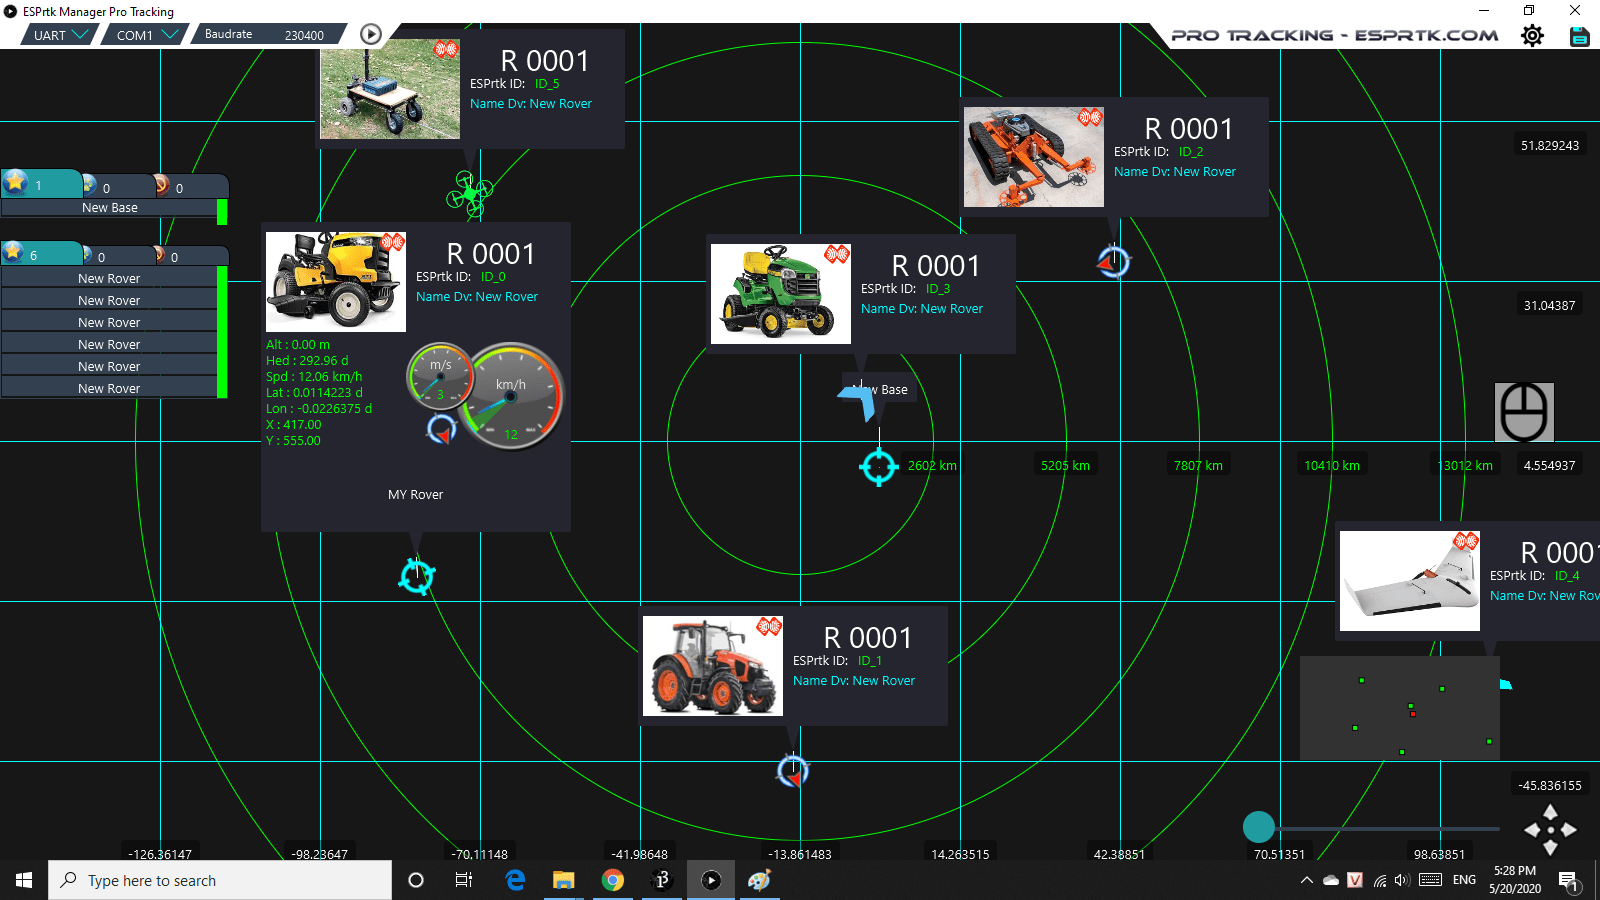This screenshot has height=900, width=1600.
Task: Open the settings gear in the title bar
Action: (x=1532, y=35)
